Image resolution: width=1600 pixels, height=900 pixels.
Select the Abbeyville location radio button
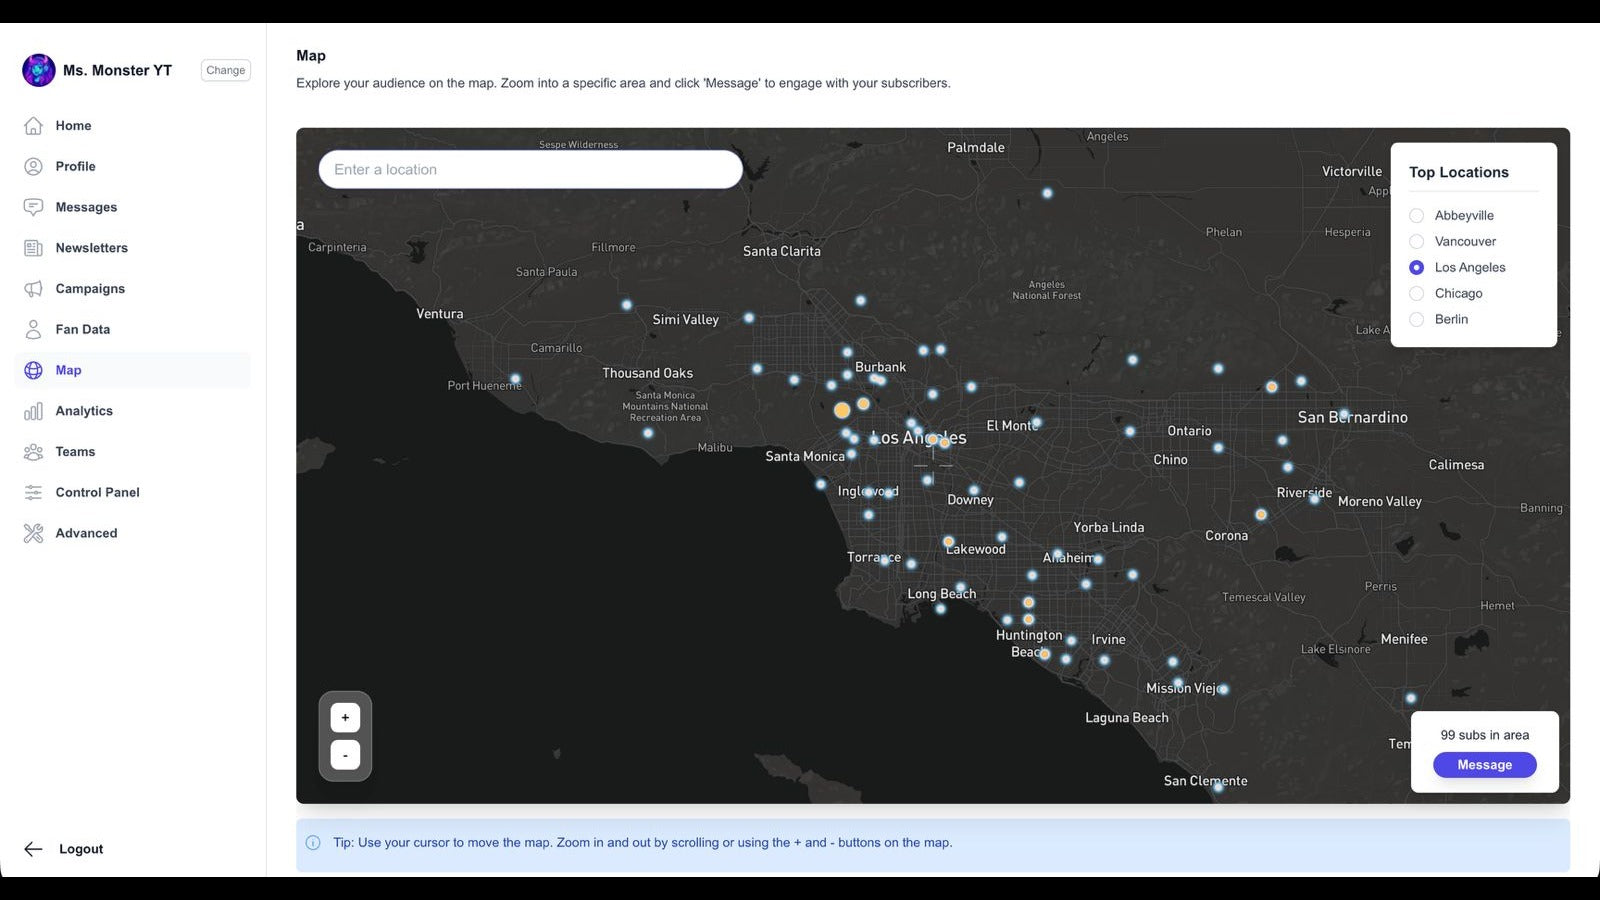coord(1416,215)
